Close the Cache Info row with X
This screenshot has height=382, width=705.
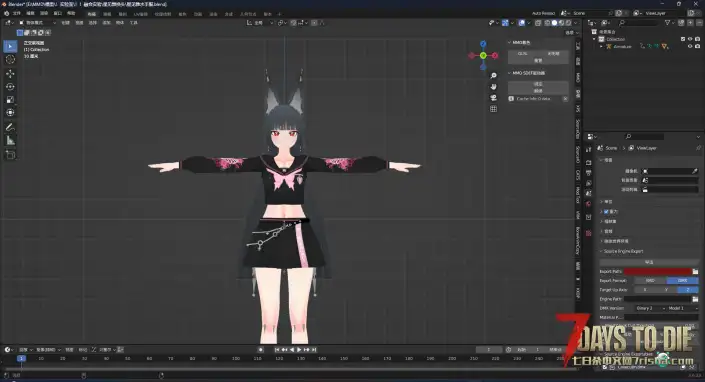(565, 99)
